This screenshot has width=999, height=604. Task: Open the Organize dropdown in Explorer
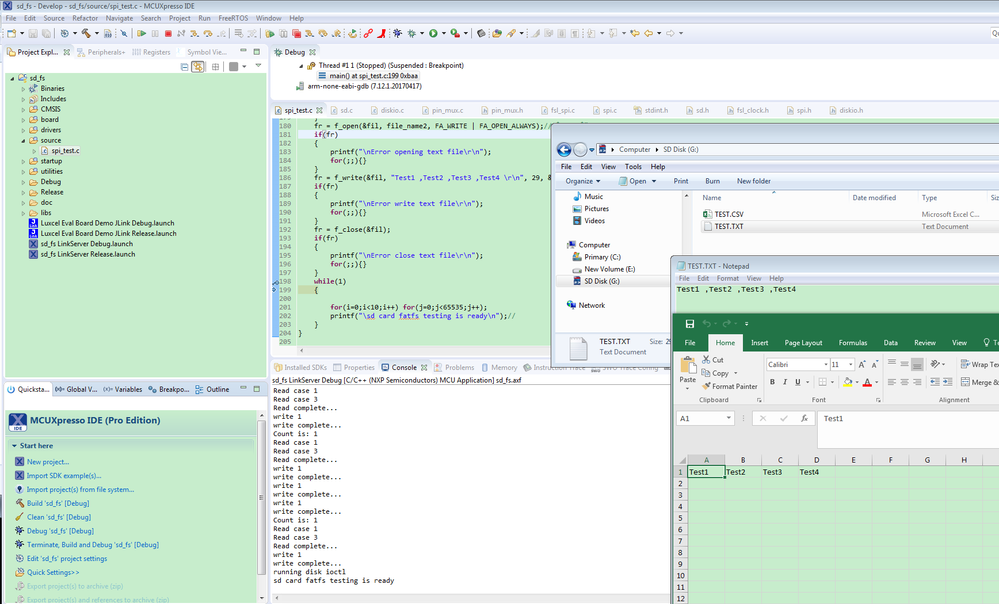583,181
